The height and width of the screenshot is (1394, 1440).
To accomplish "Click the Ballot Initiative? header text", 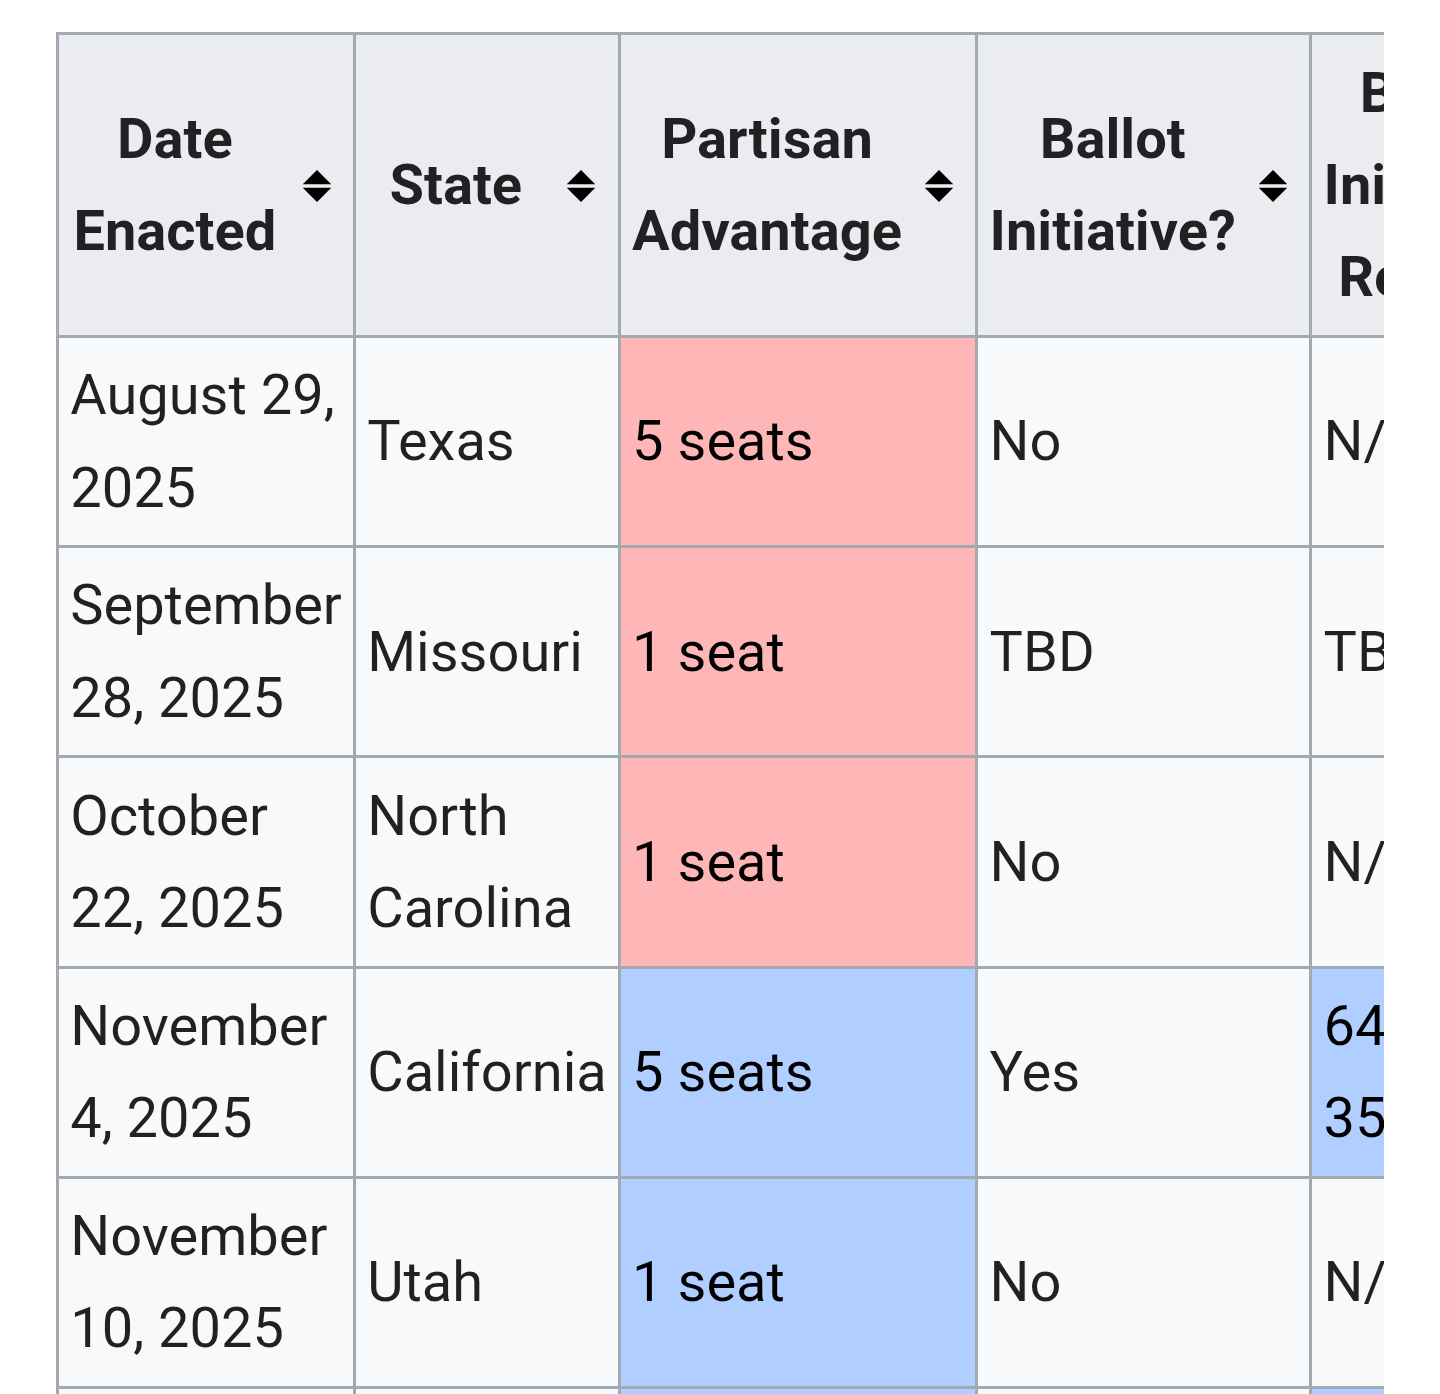I will (1112, 185).
